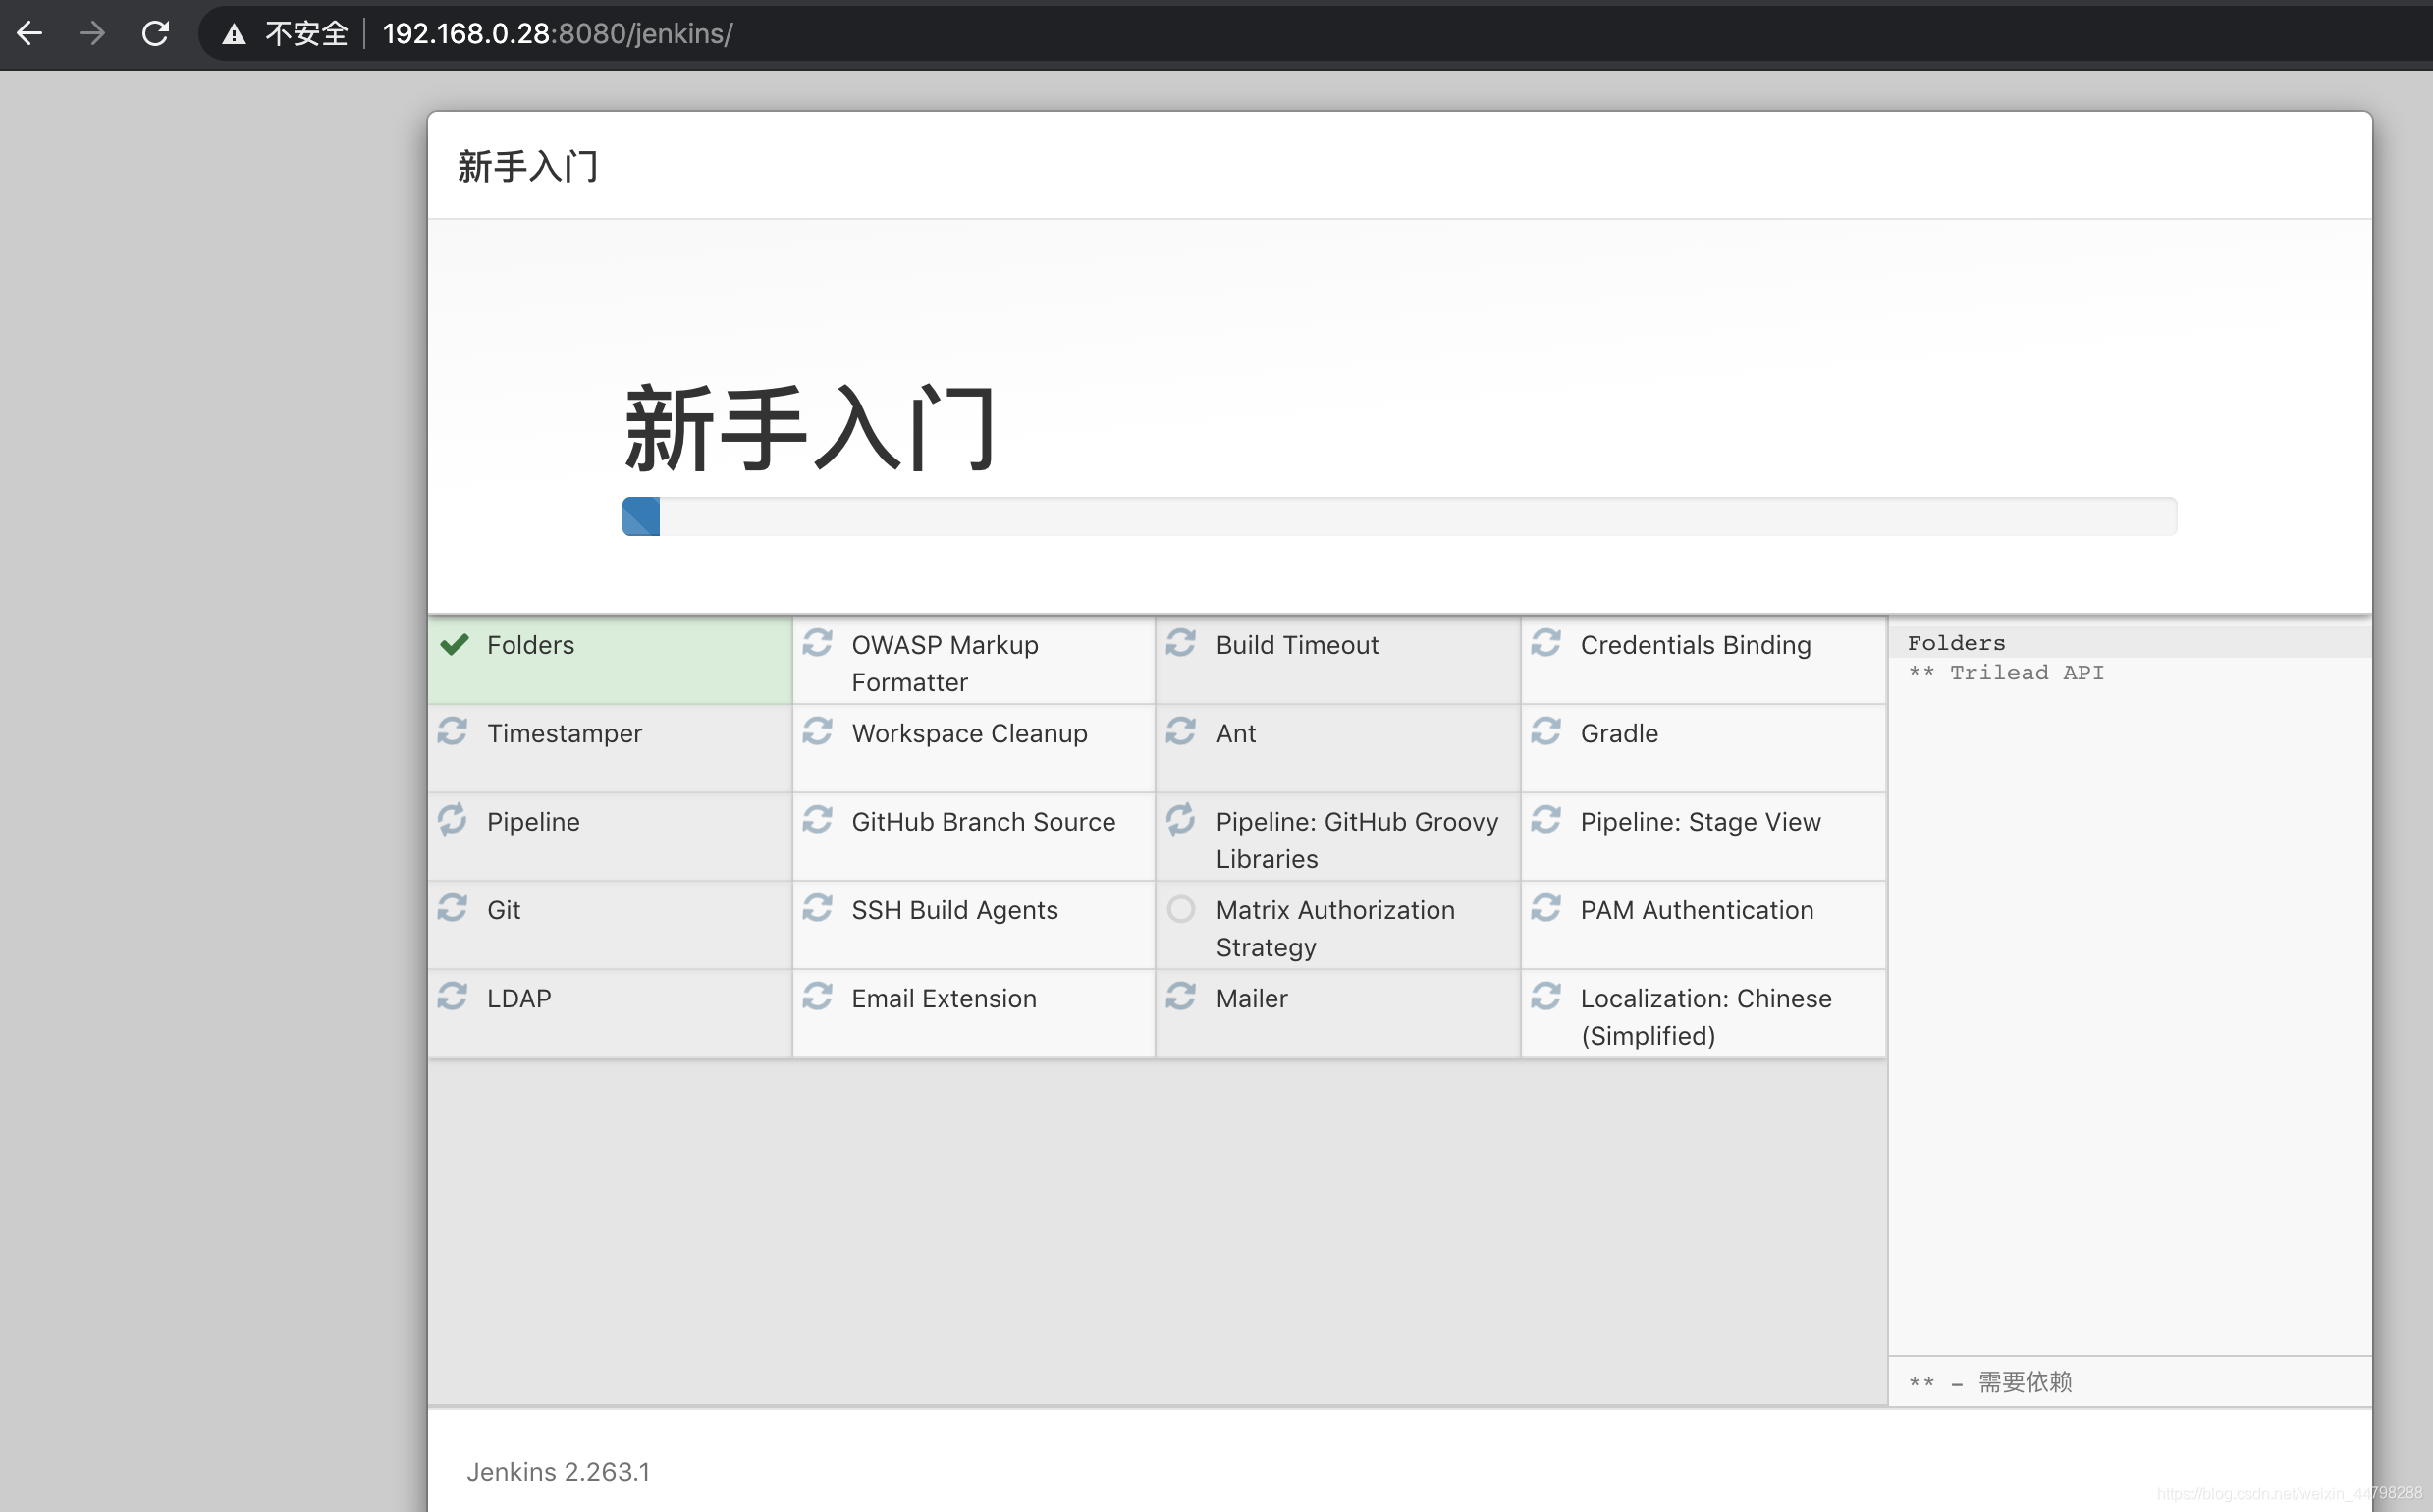This screenshot has height=1512, width=2433.
Task: Click the not-secure warning triangle icon
Action: tap(234, 35)
